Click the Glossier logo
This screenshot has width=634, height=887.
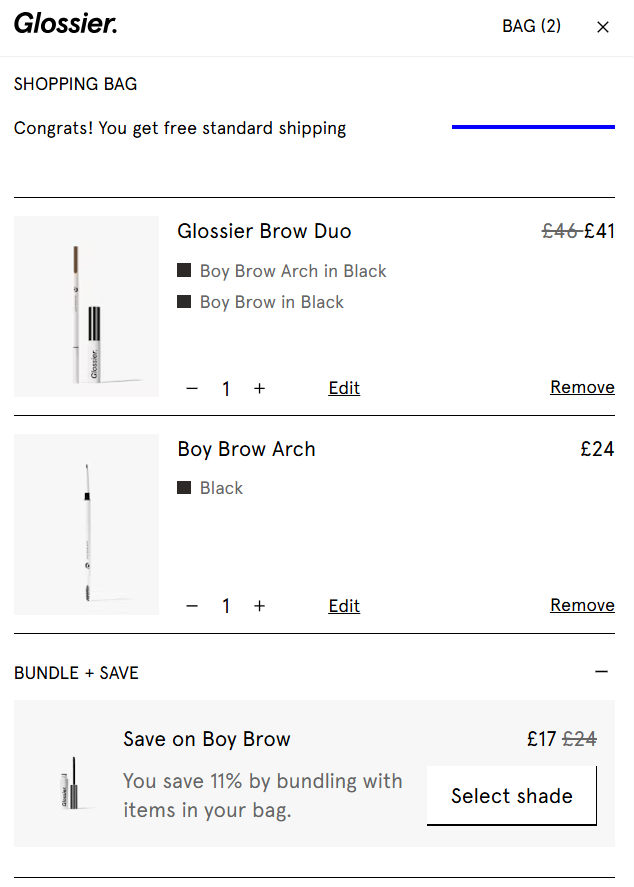pyautogui.click(x=65, y=25)
